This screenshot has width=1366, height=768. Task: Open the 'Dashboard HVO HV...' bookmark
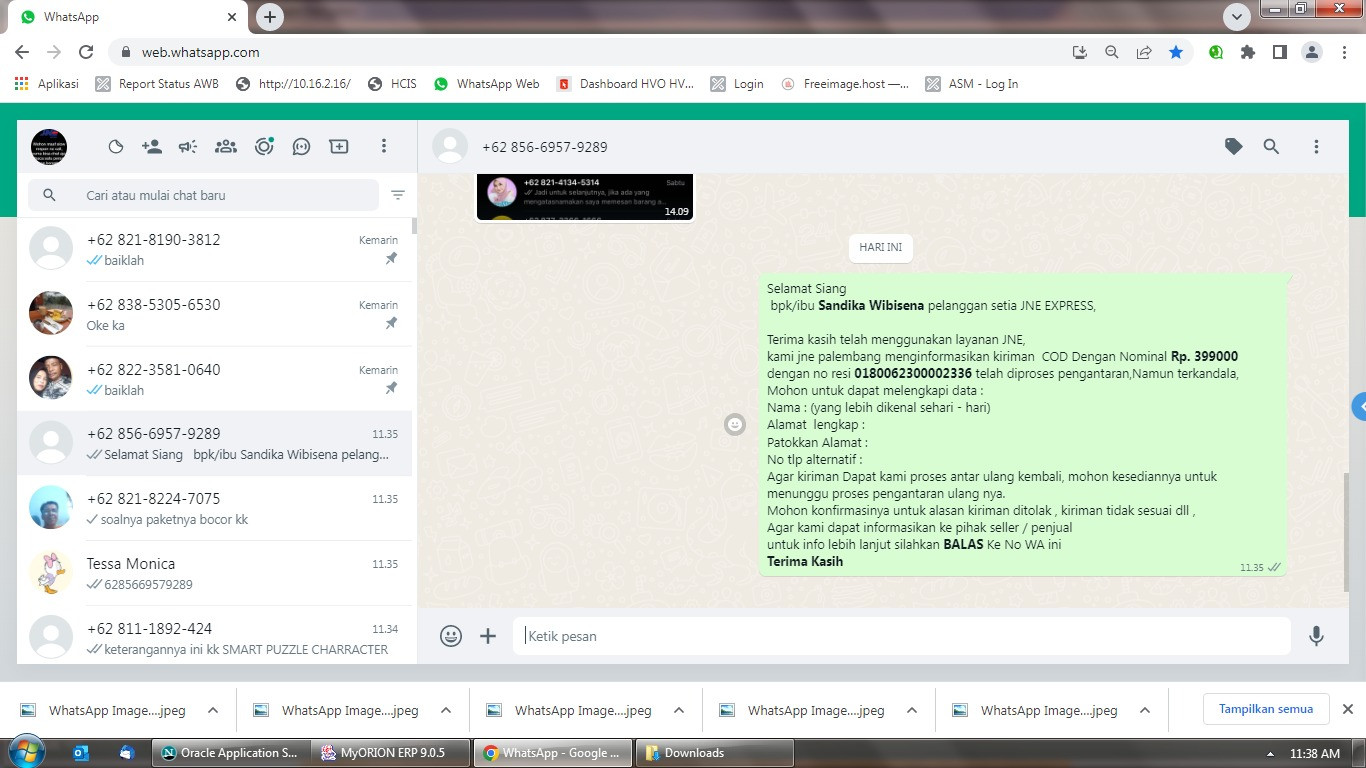626,84
